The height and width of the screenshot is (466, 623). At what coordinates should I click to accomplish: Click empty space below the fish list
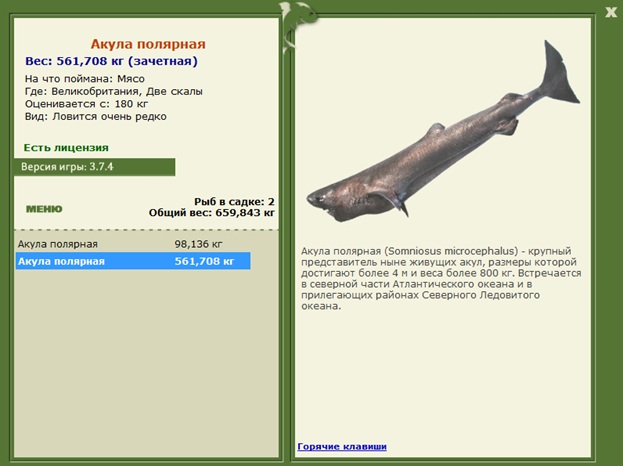[x=140, y=360]
